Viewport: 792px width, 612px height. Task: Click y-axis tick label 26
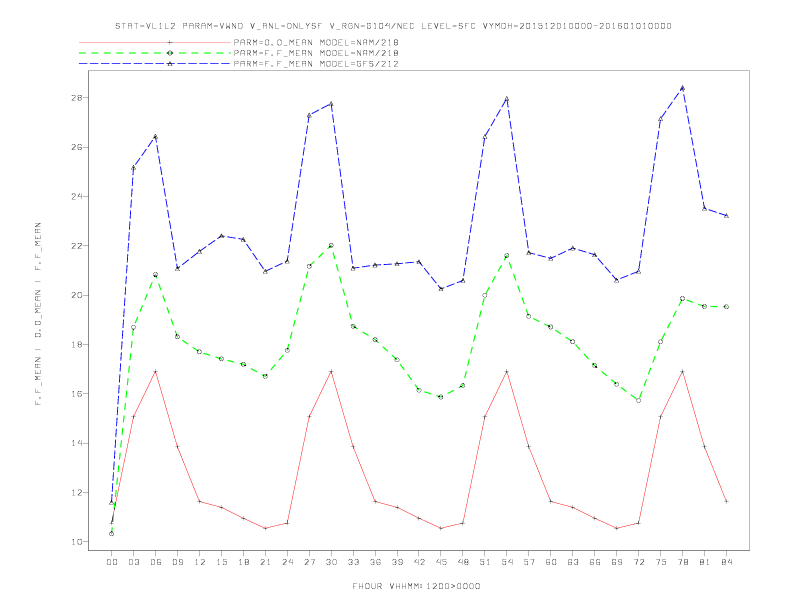point(77,147)
